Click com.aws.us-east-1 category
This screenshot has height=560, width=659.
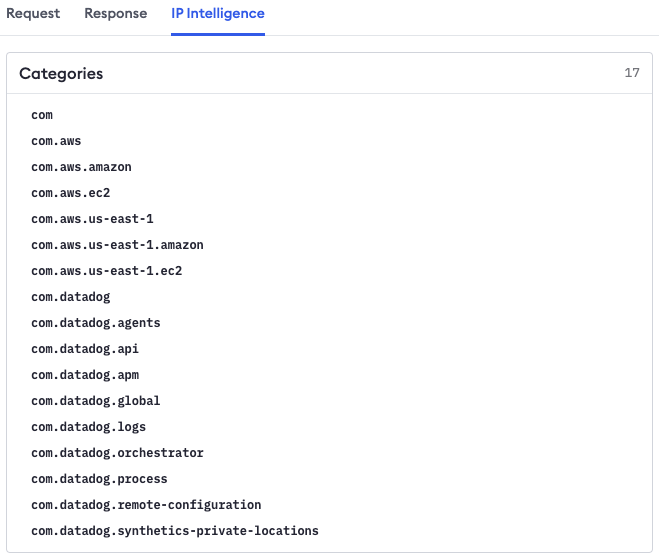[x=92, y=219]
